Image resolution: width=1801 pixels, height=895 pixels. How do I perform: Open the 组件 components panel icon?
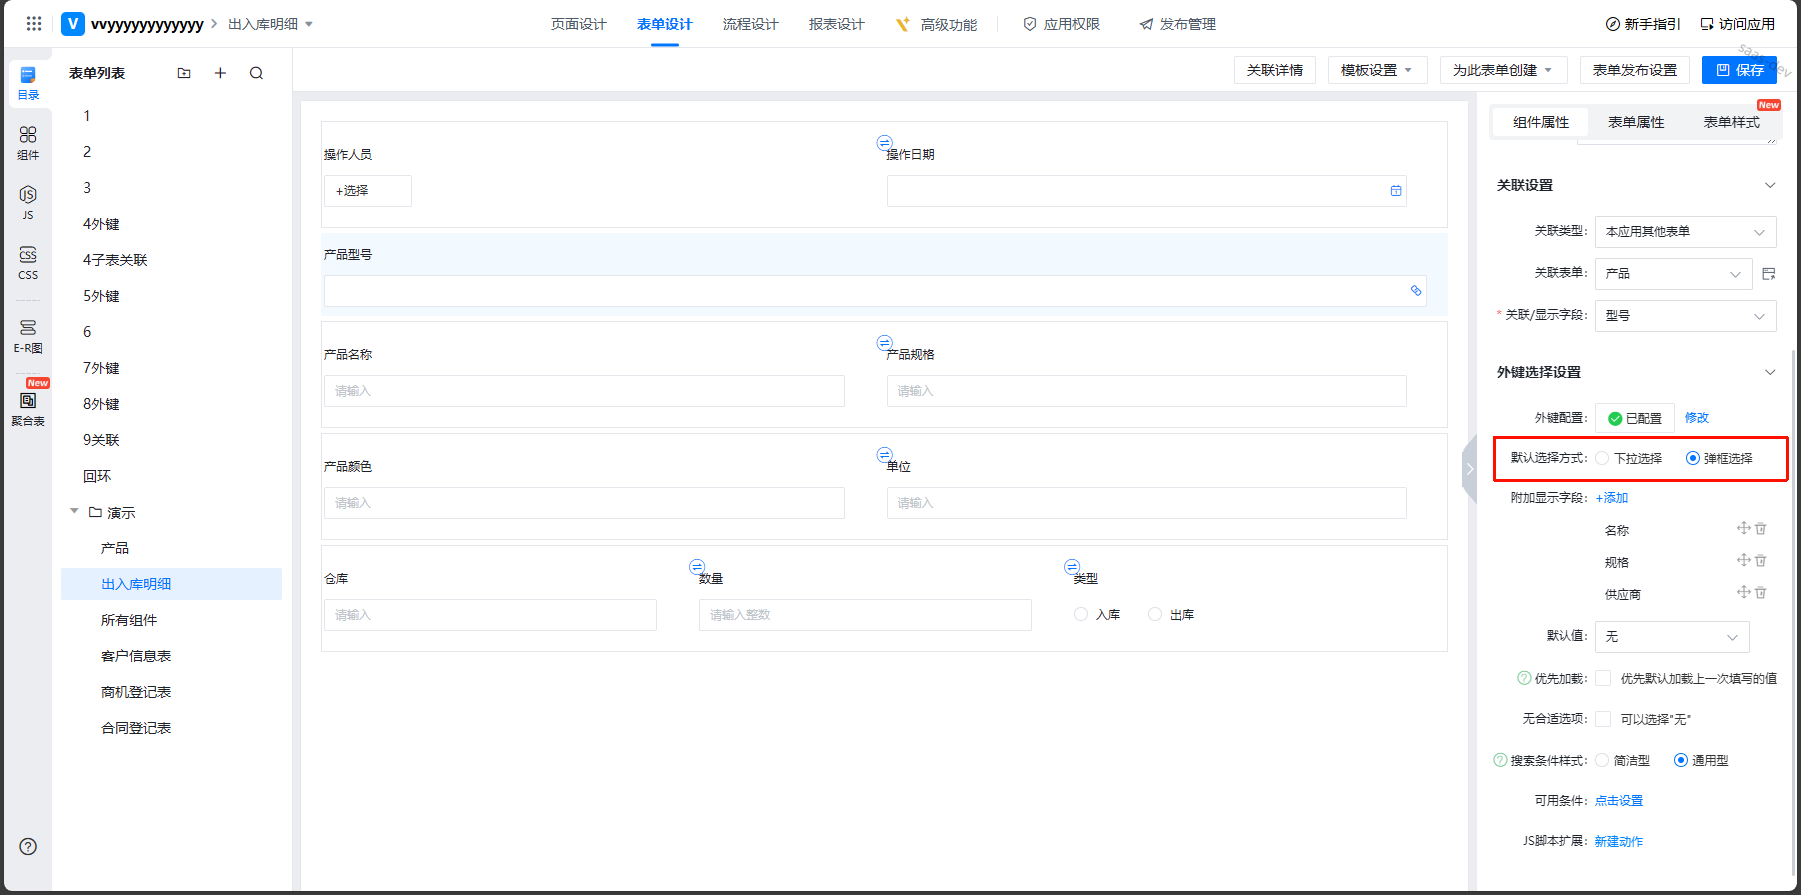click(x=28, y=141)
